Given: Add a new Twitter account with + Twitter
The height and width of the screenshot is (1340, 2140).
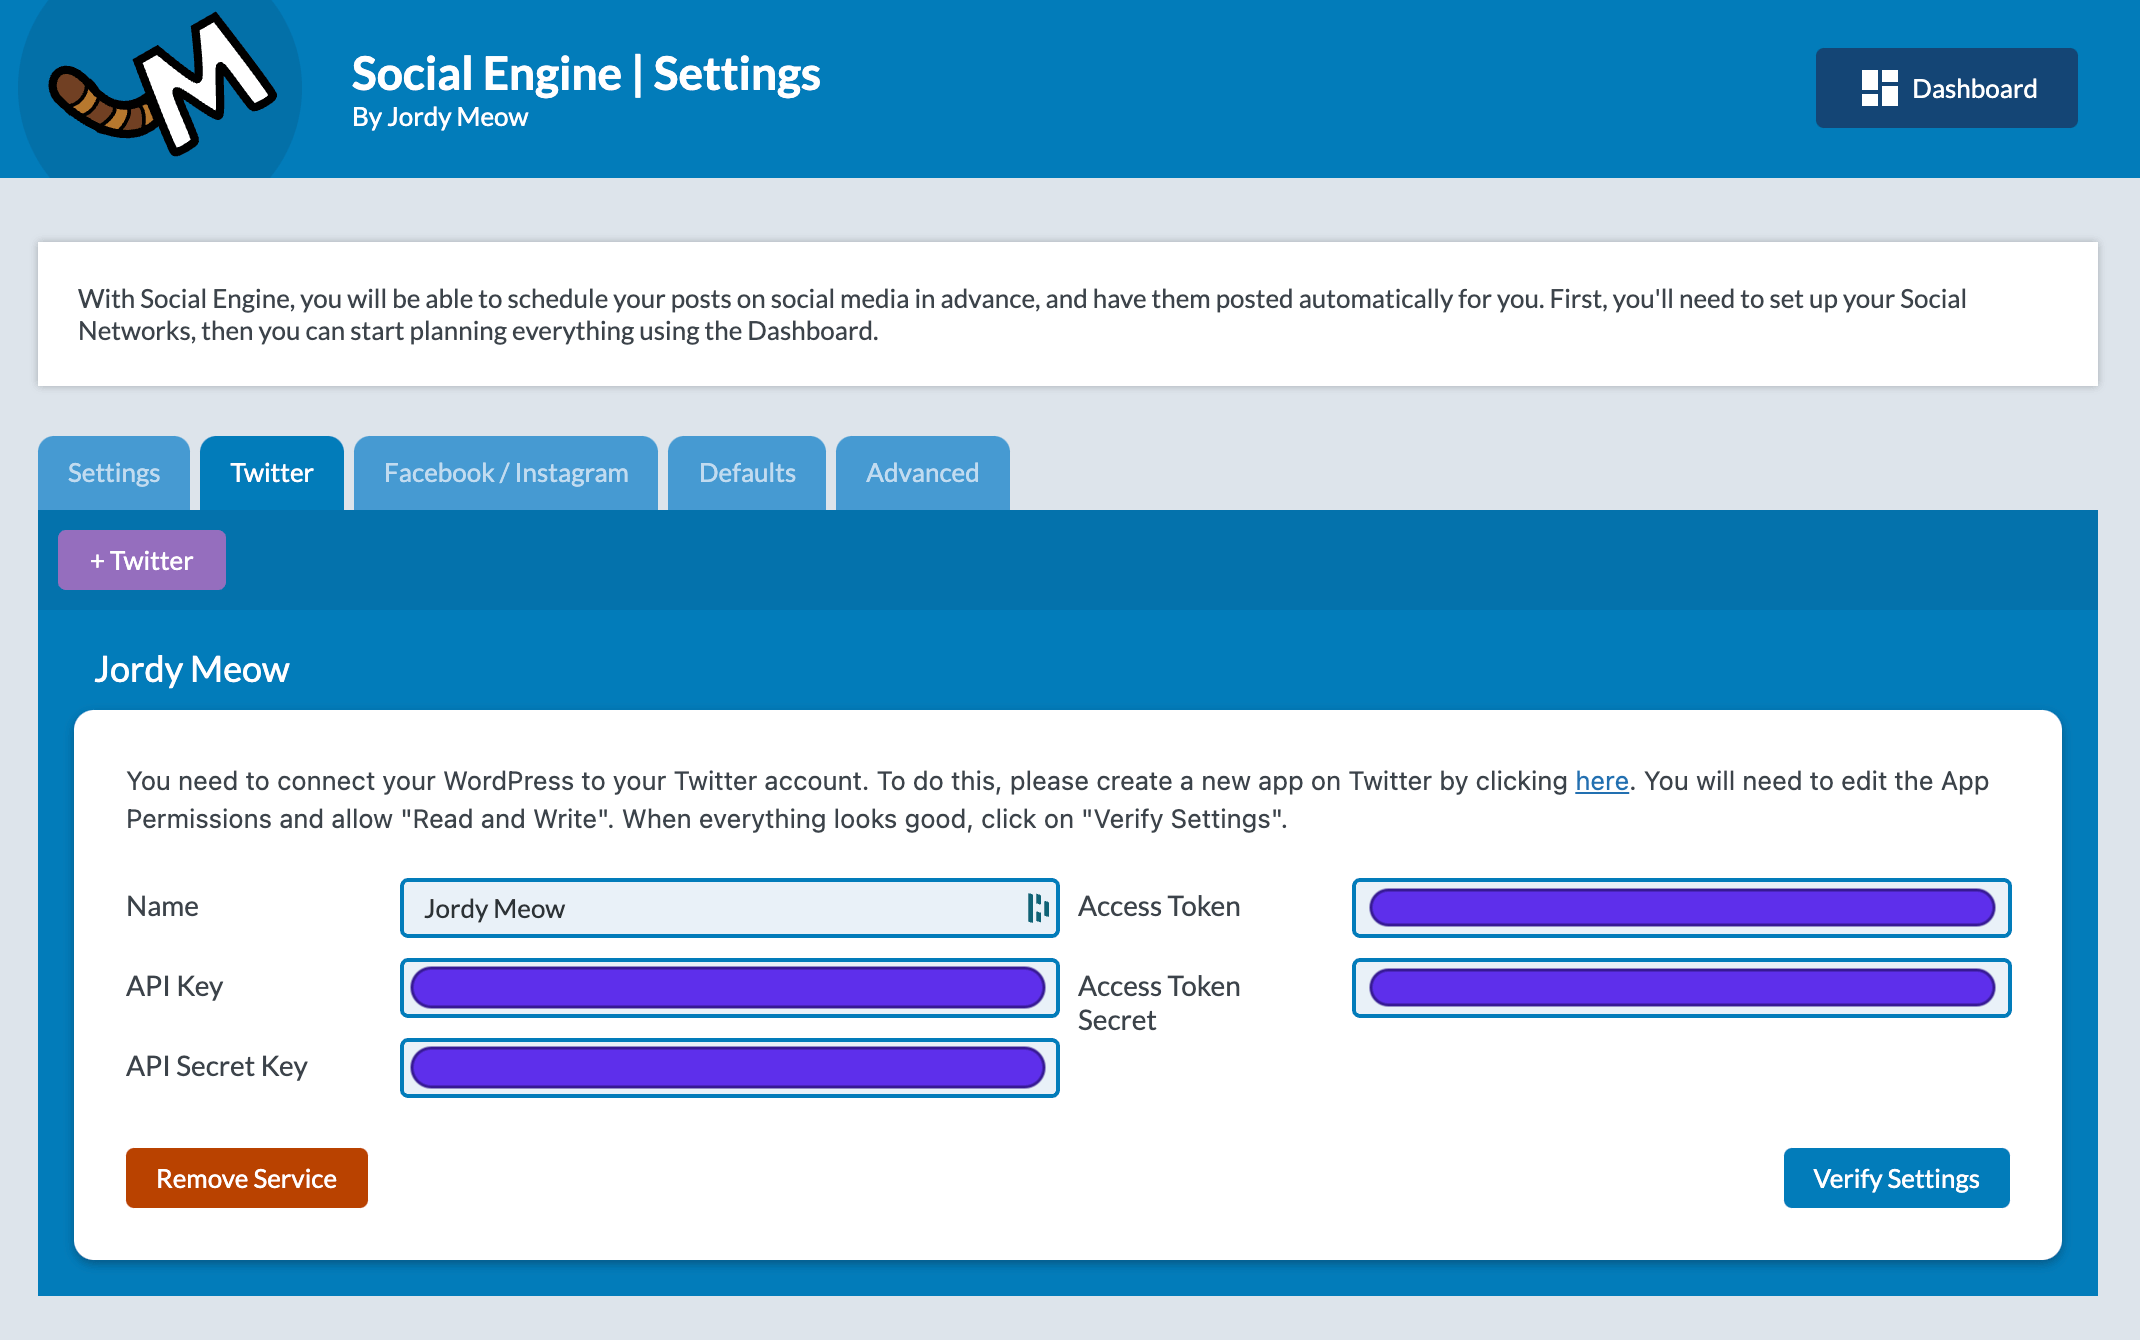Looking at the screenshot, I should click(142, 560).
